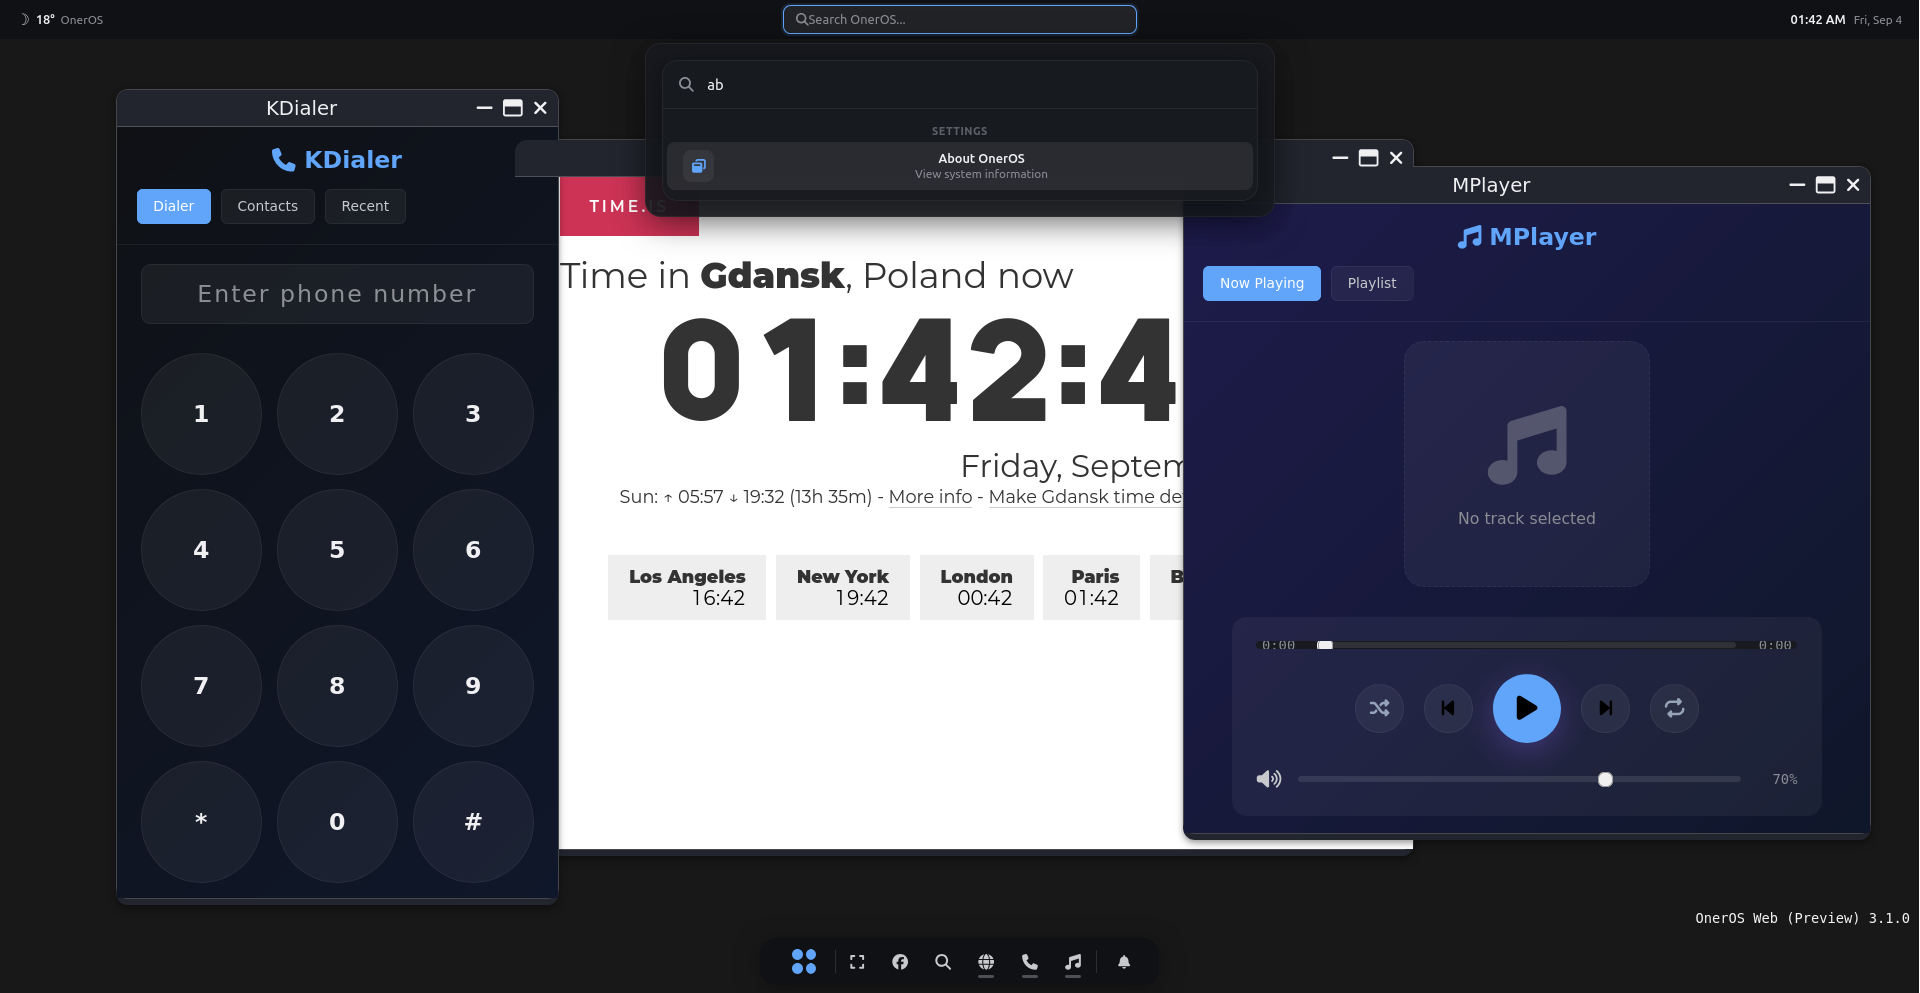This screenshot has width=1920, height=993.
Task: Toggle shuffle in MPlayer
Action: pyautogui.click(x=1380, y=708)
